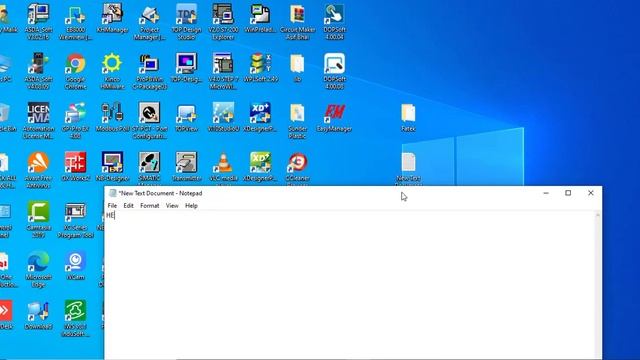This screenshot has width=640, height=360.
Task: Select the WPLSoft desktop shortcut
Action: coord(260,68)
